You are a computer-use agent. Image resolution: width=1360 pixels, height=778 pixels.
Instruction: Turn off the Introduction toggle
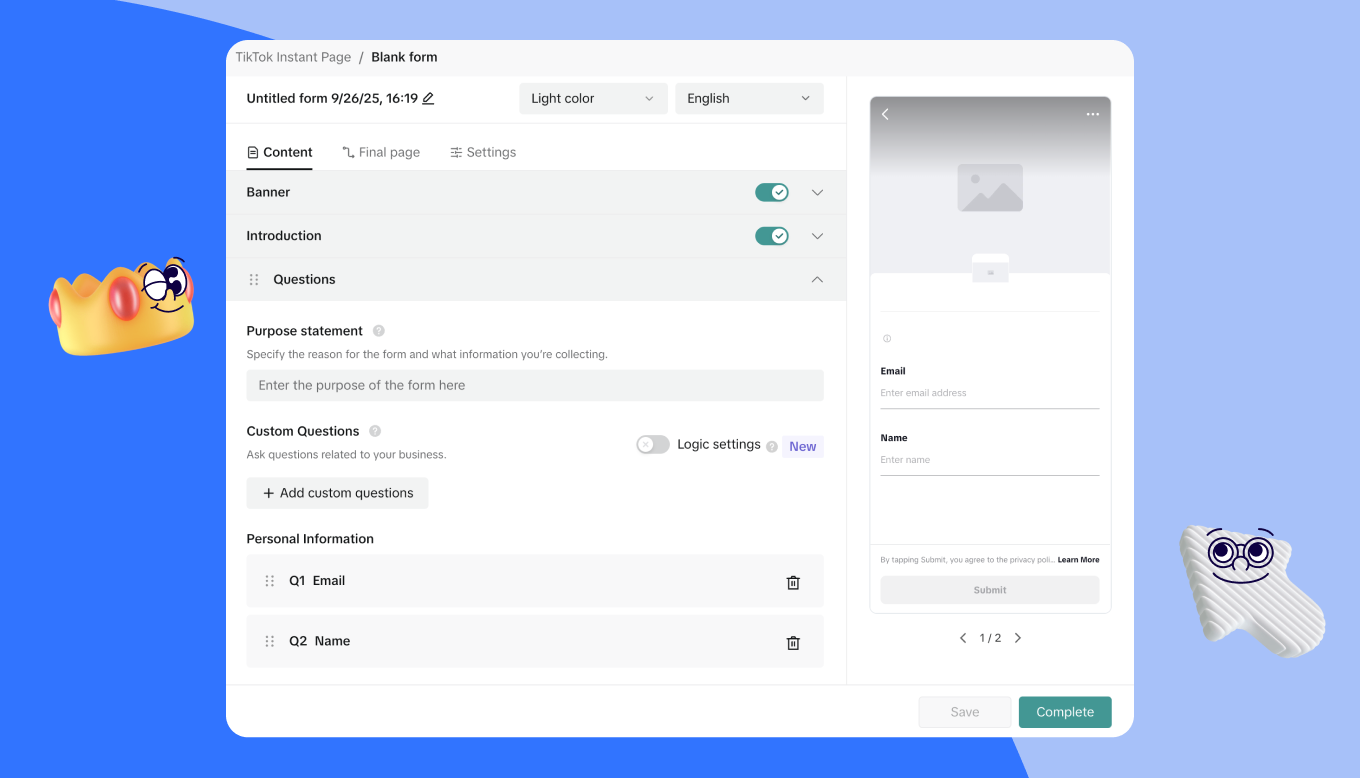(771, 236)
